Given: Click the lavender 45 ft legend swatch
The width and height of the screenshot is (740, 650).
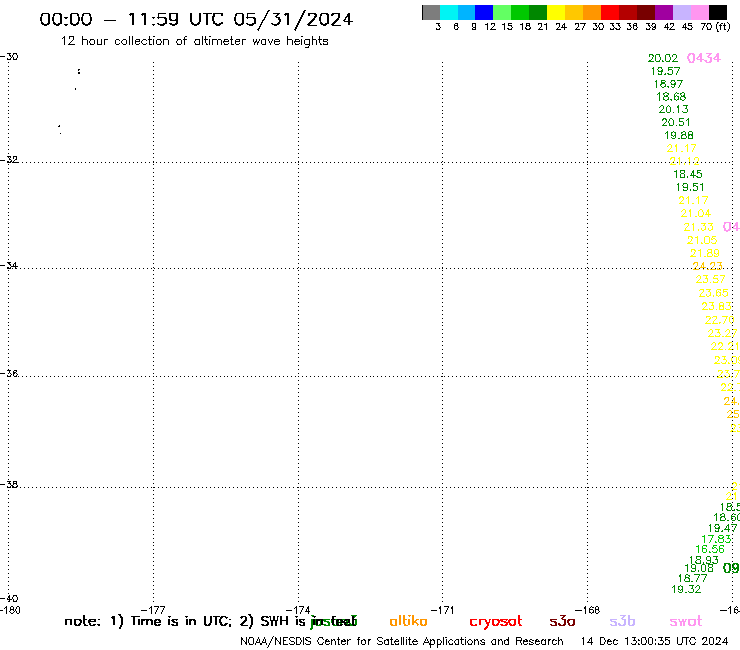Looking at the screenshot, I should [682, 12].
